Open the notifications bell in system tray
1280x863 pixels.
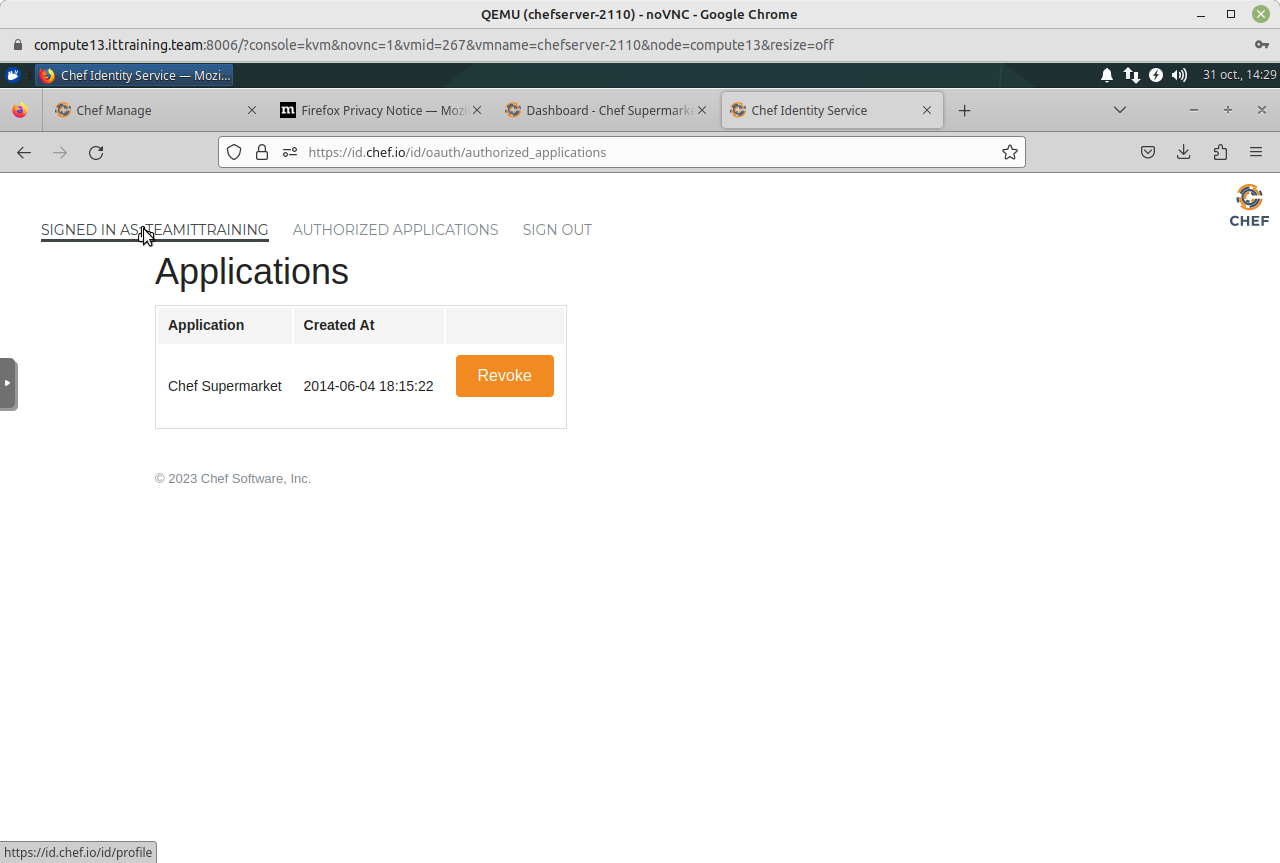[x=1107, y=75]
